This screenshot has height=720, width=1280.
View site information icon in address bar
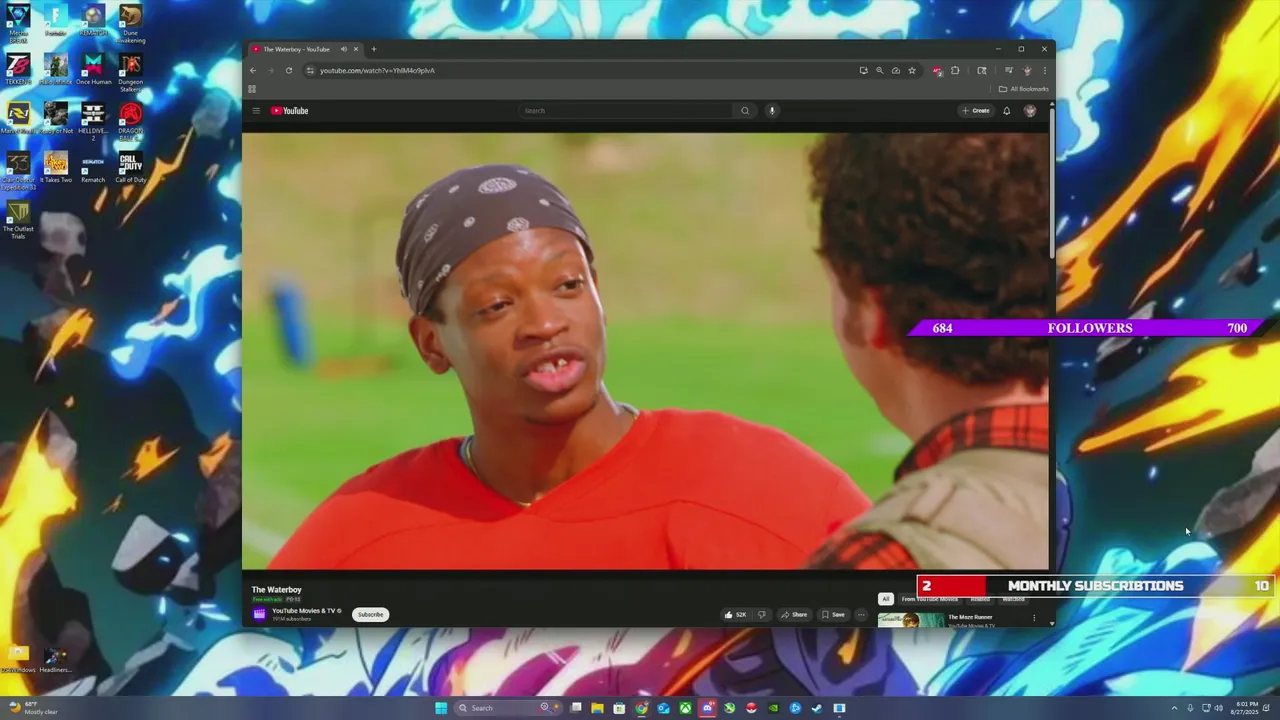pos(310,70)
